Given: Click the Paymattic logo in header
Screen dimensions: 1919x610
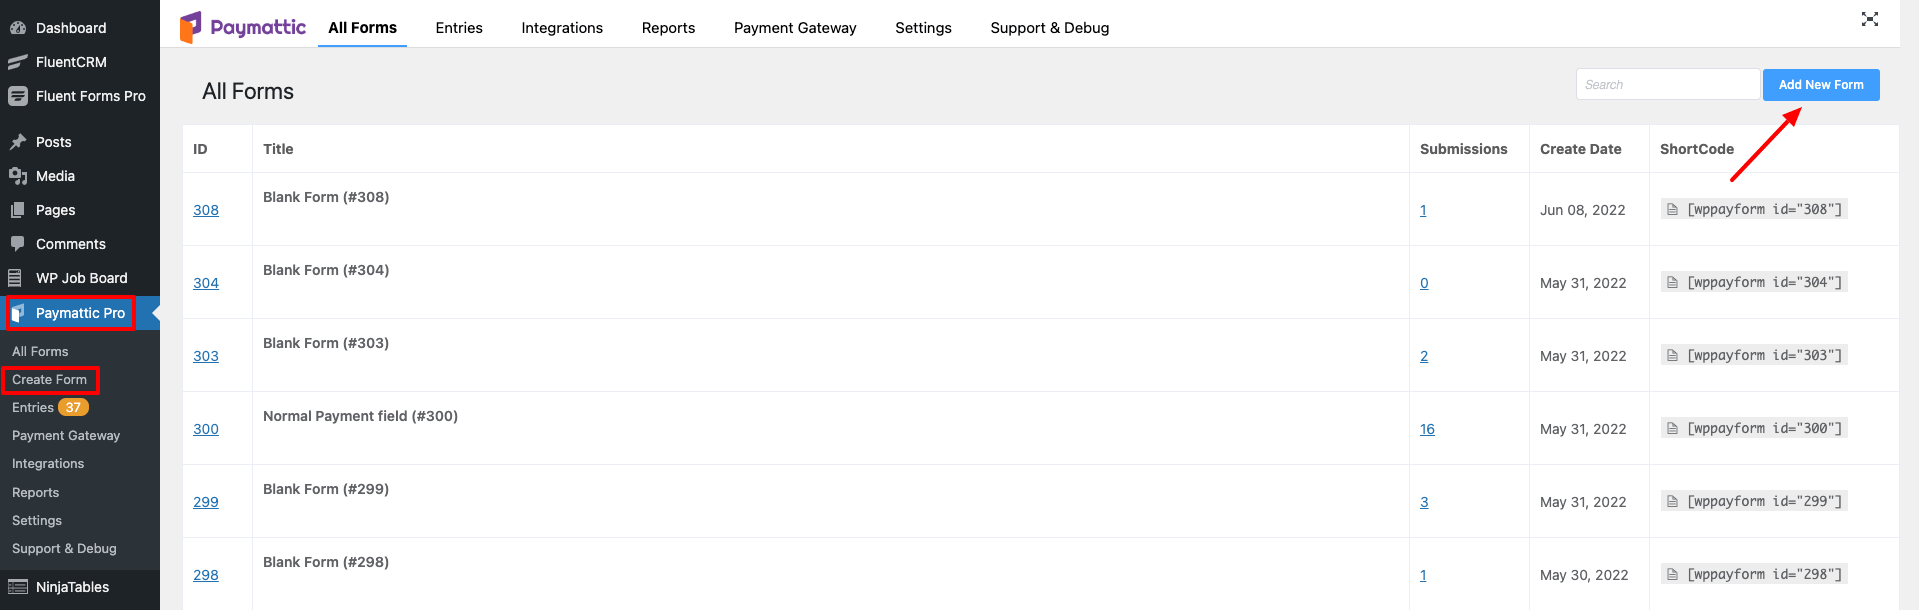Looking at the screenshot, I should coord(243,27).
